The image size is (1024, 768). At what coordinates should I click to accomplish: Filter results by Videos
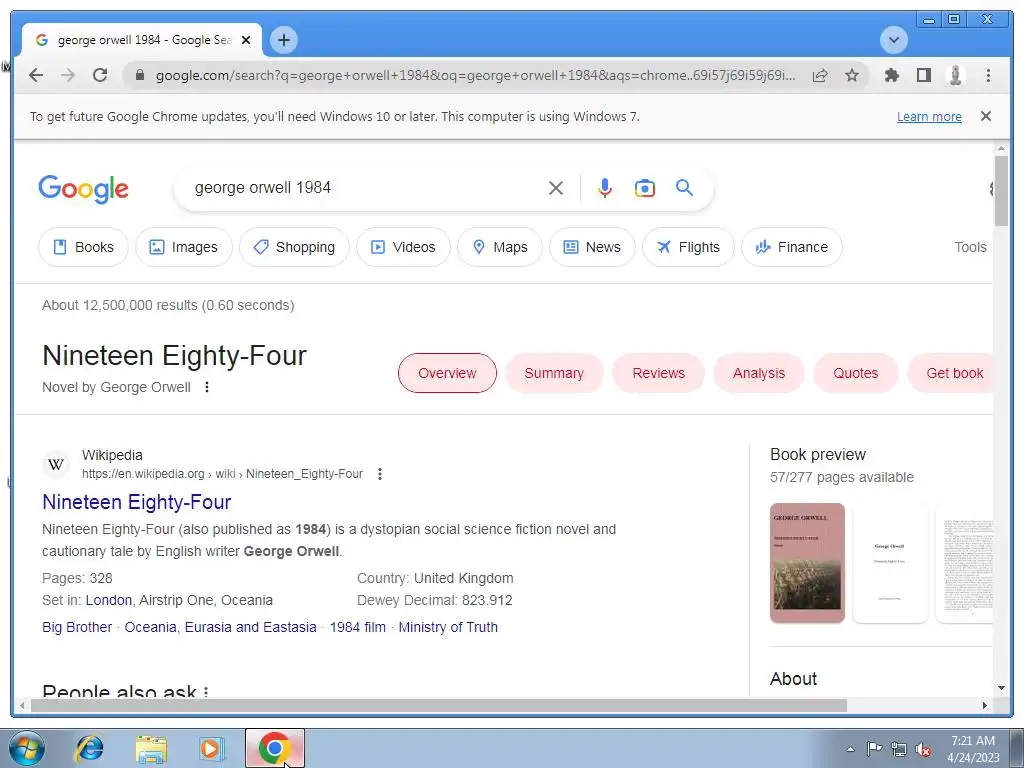[403, 247]
